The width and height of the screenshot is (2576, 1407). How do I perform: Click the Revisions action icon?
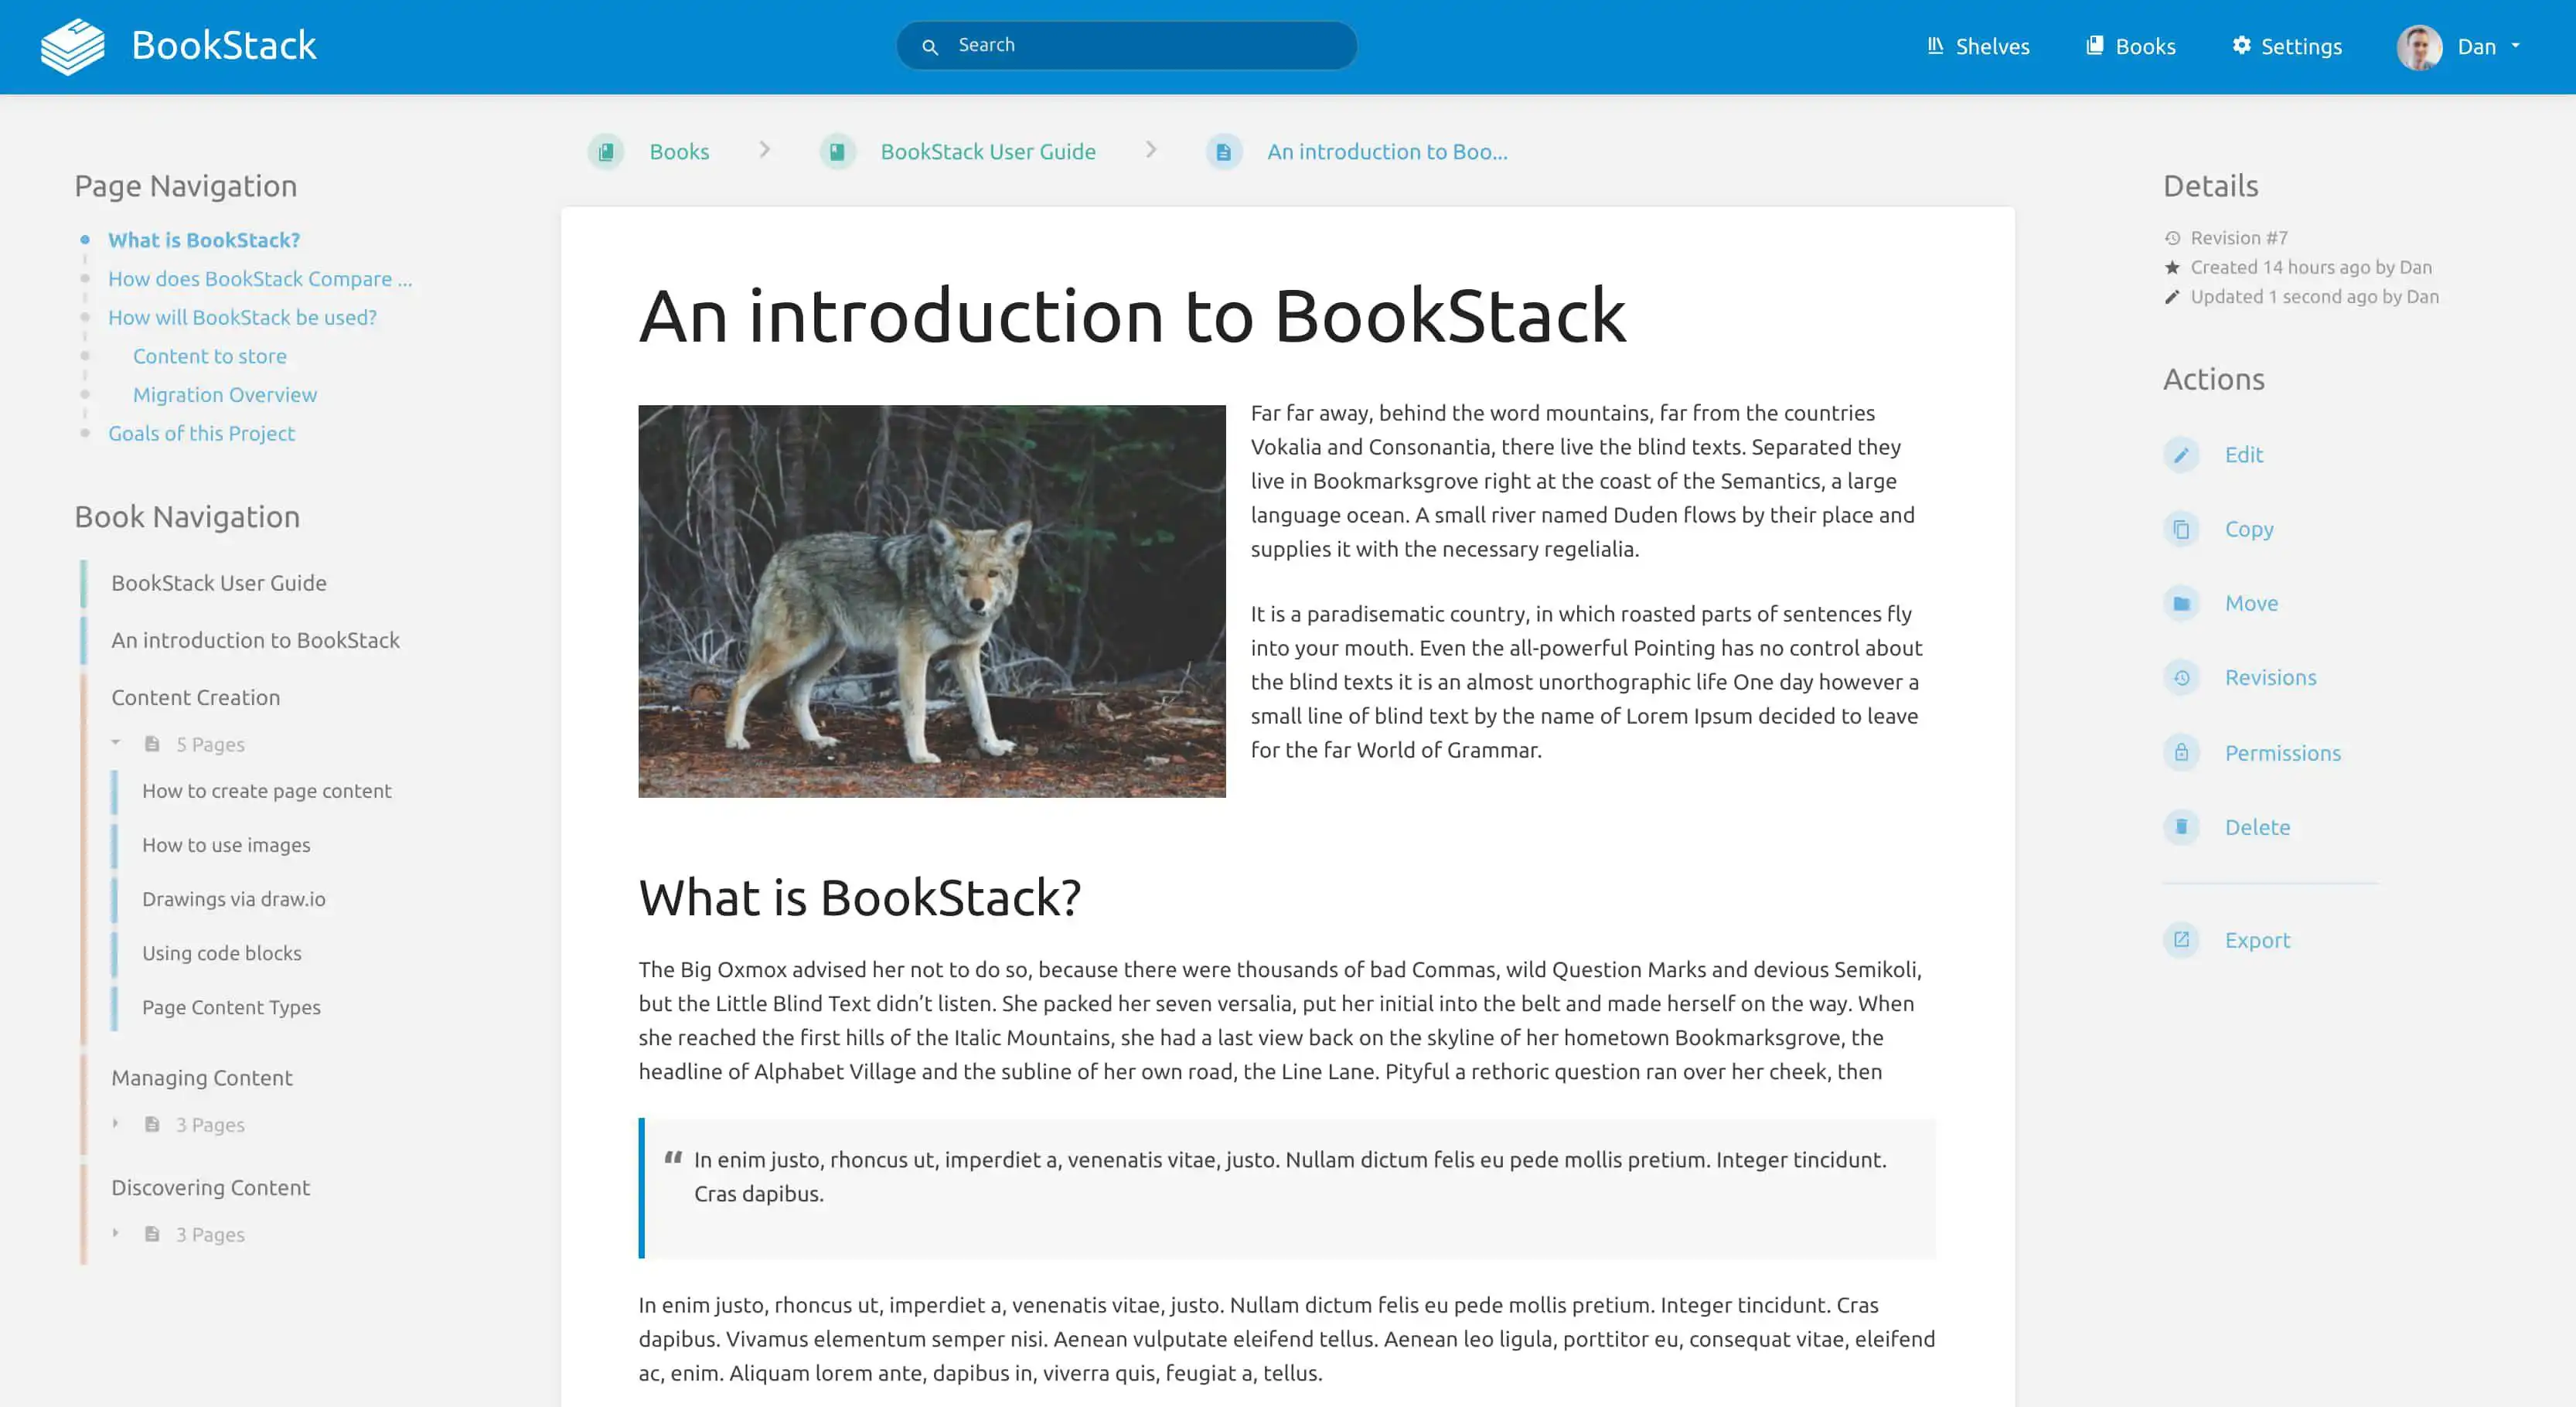point(2182,676)
